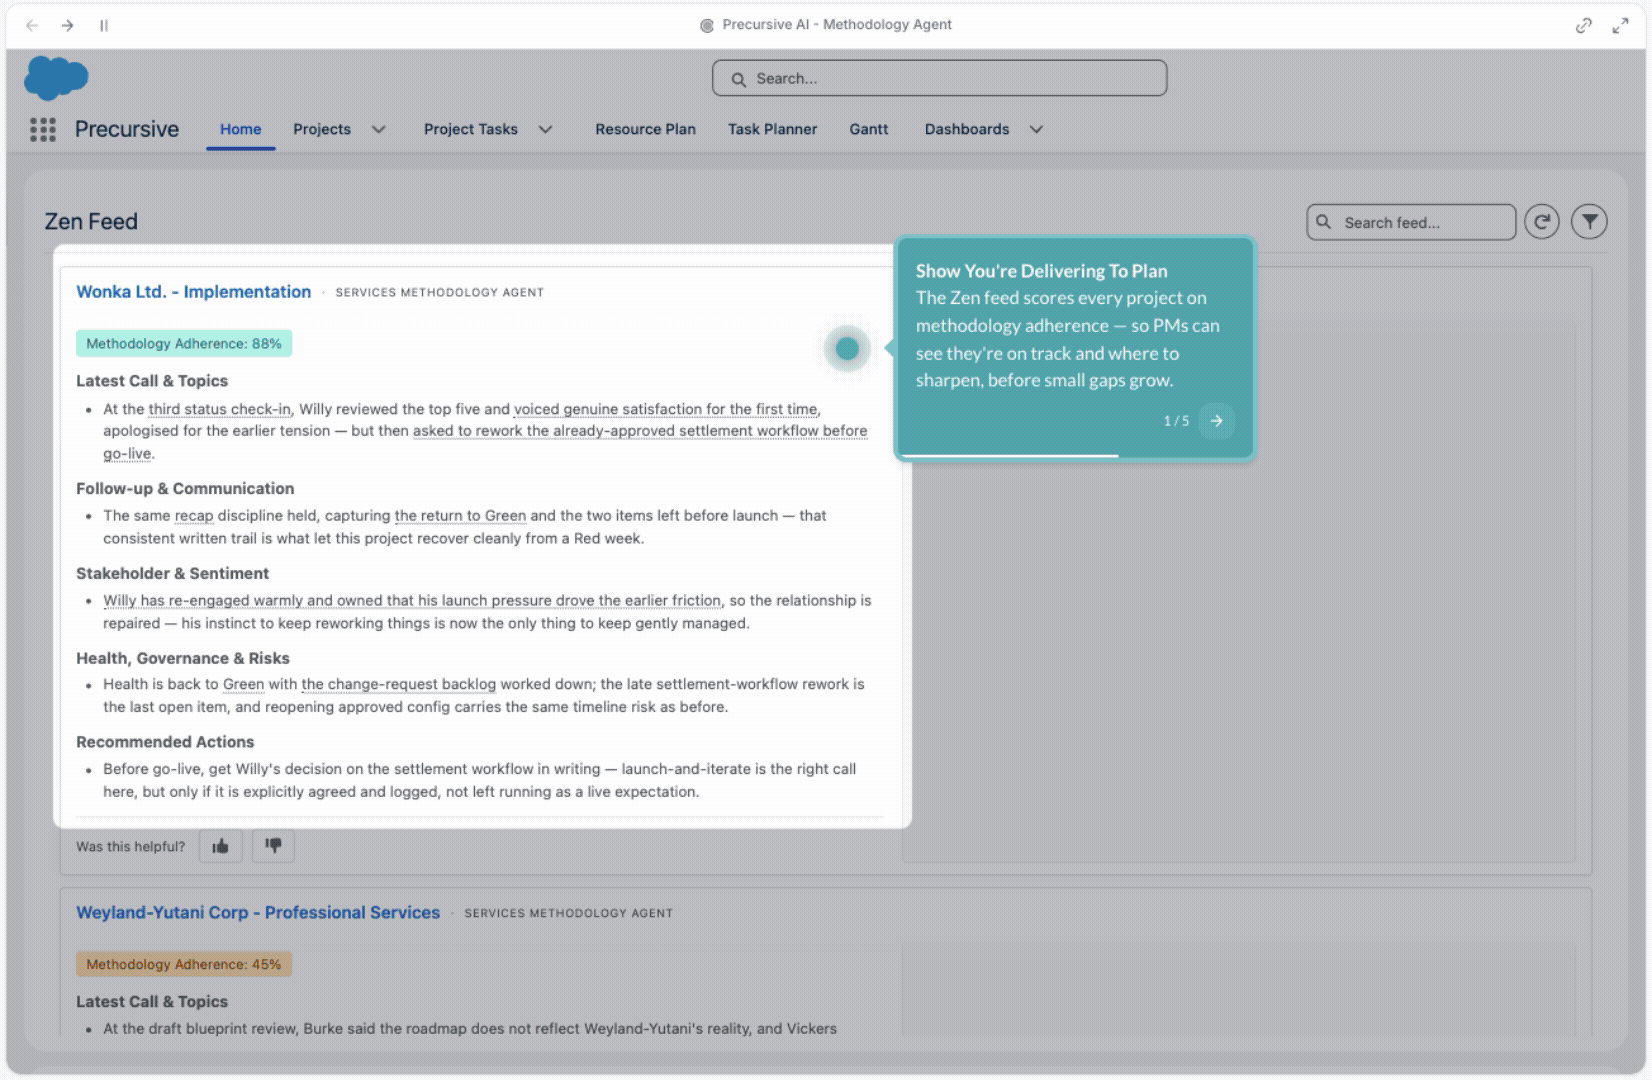Image resolution: width=1652 pixels, height=1080 pixels.
Task: Expand the Projects dropdown chevron
Action: pyautogui.click(x=379, y=129)
